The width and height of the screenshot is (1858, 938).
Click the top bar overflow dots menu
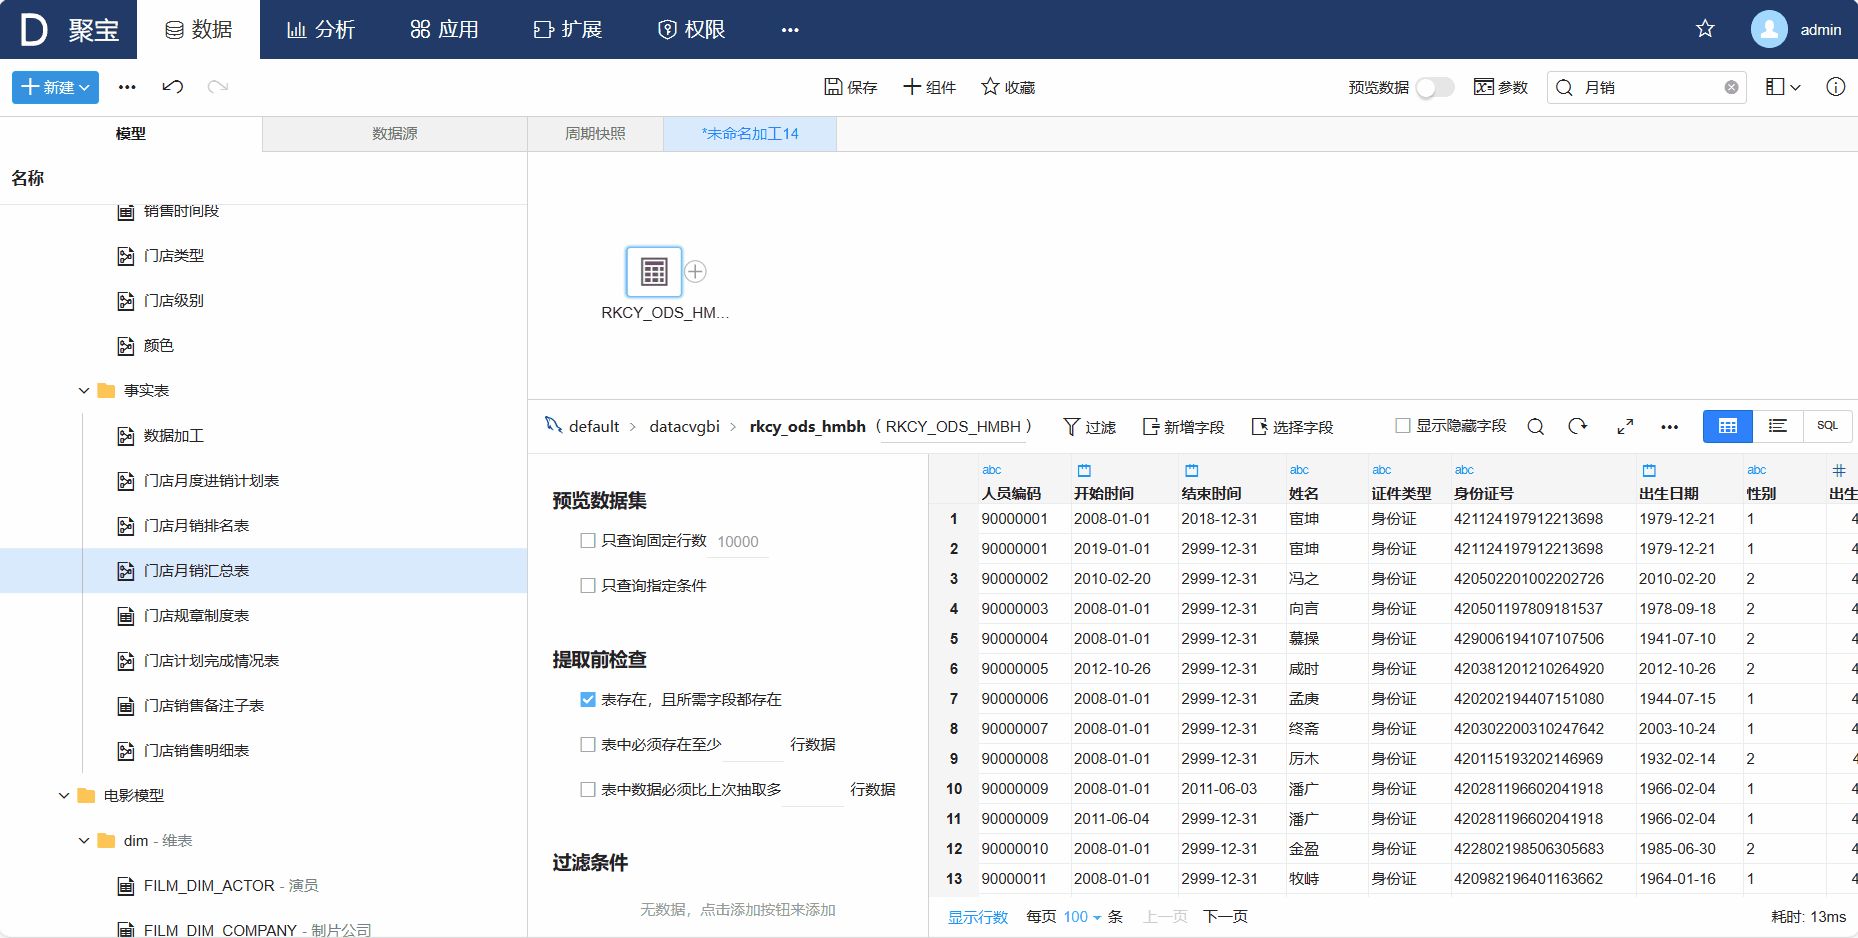[x=790, y=30]
